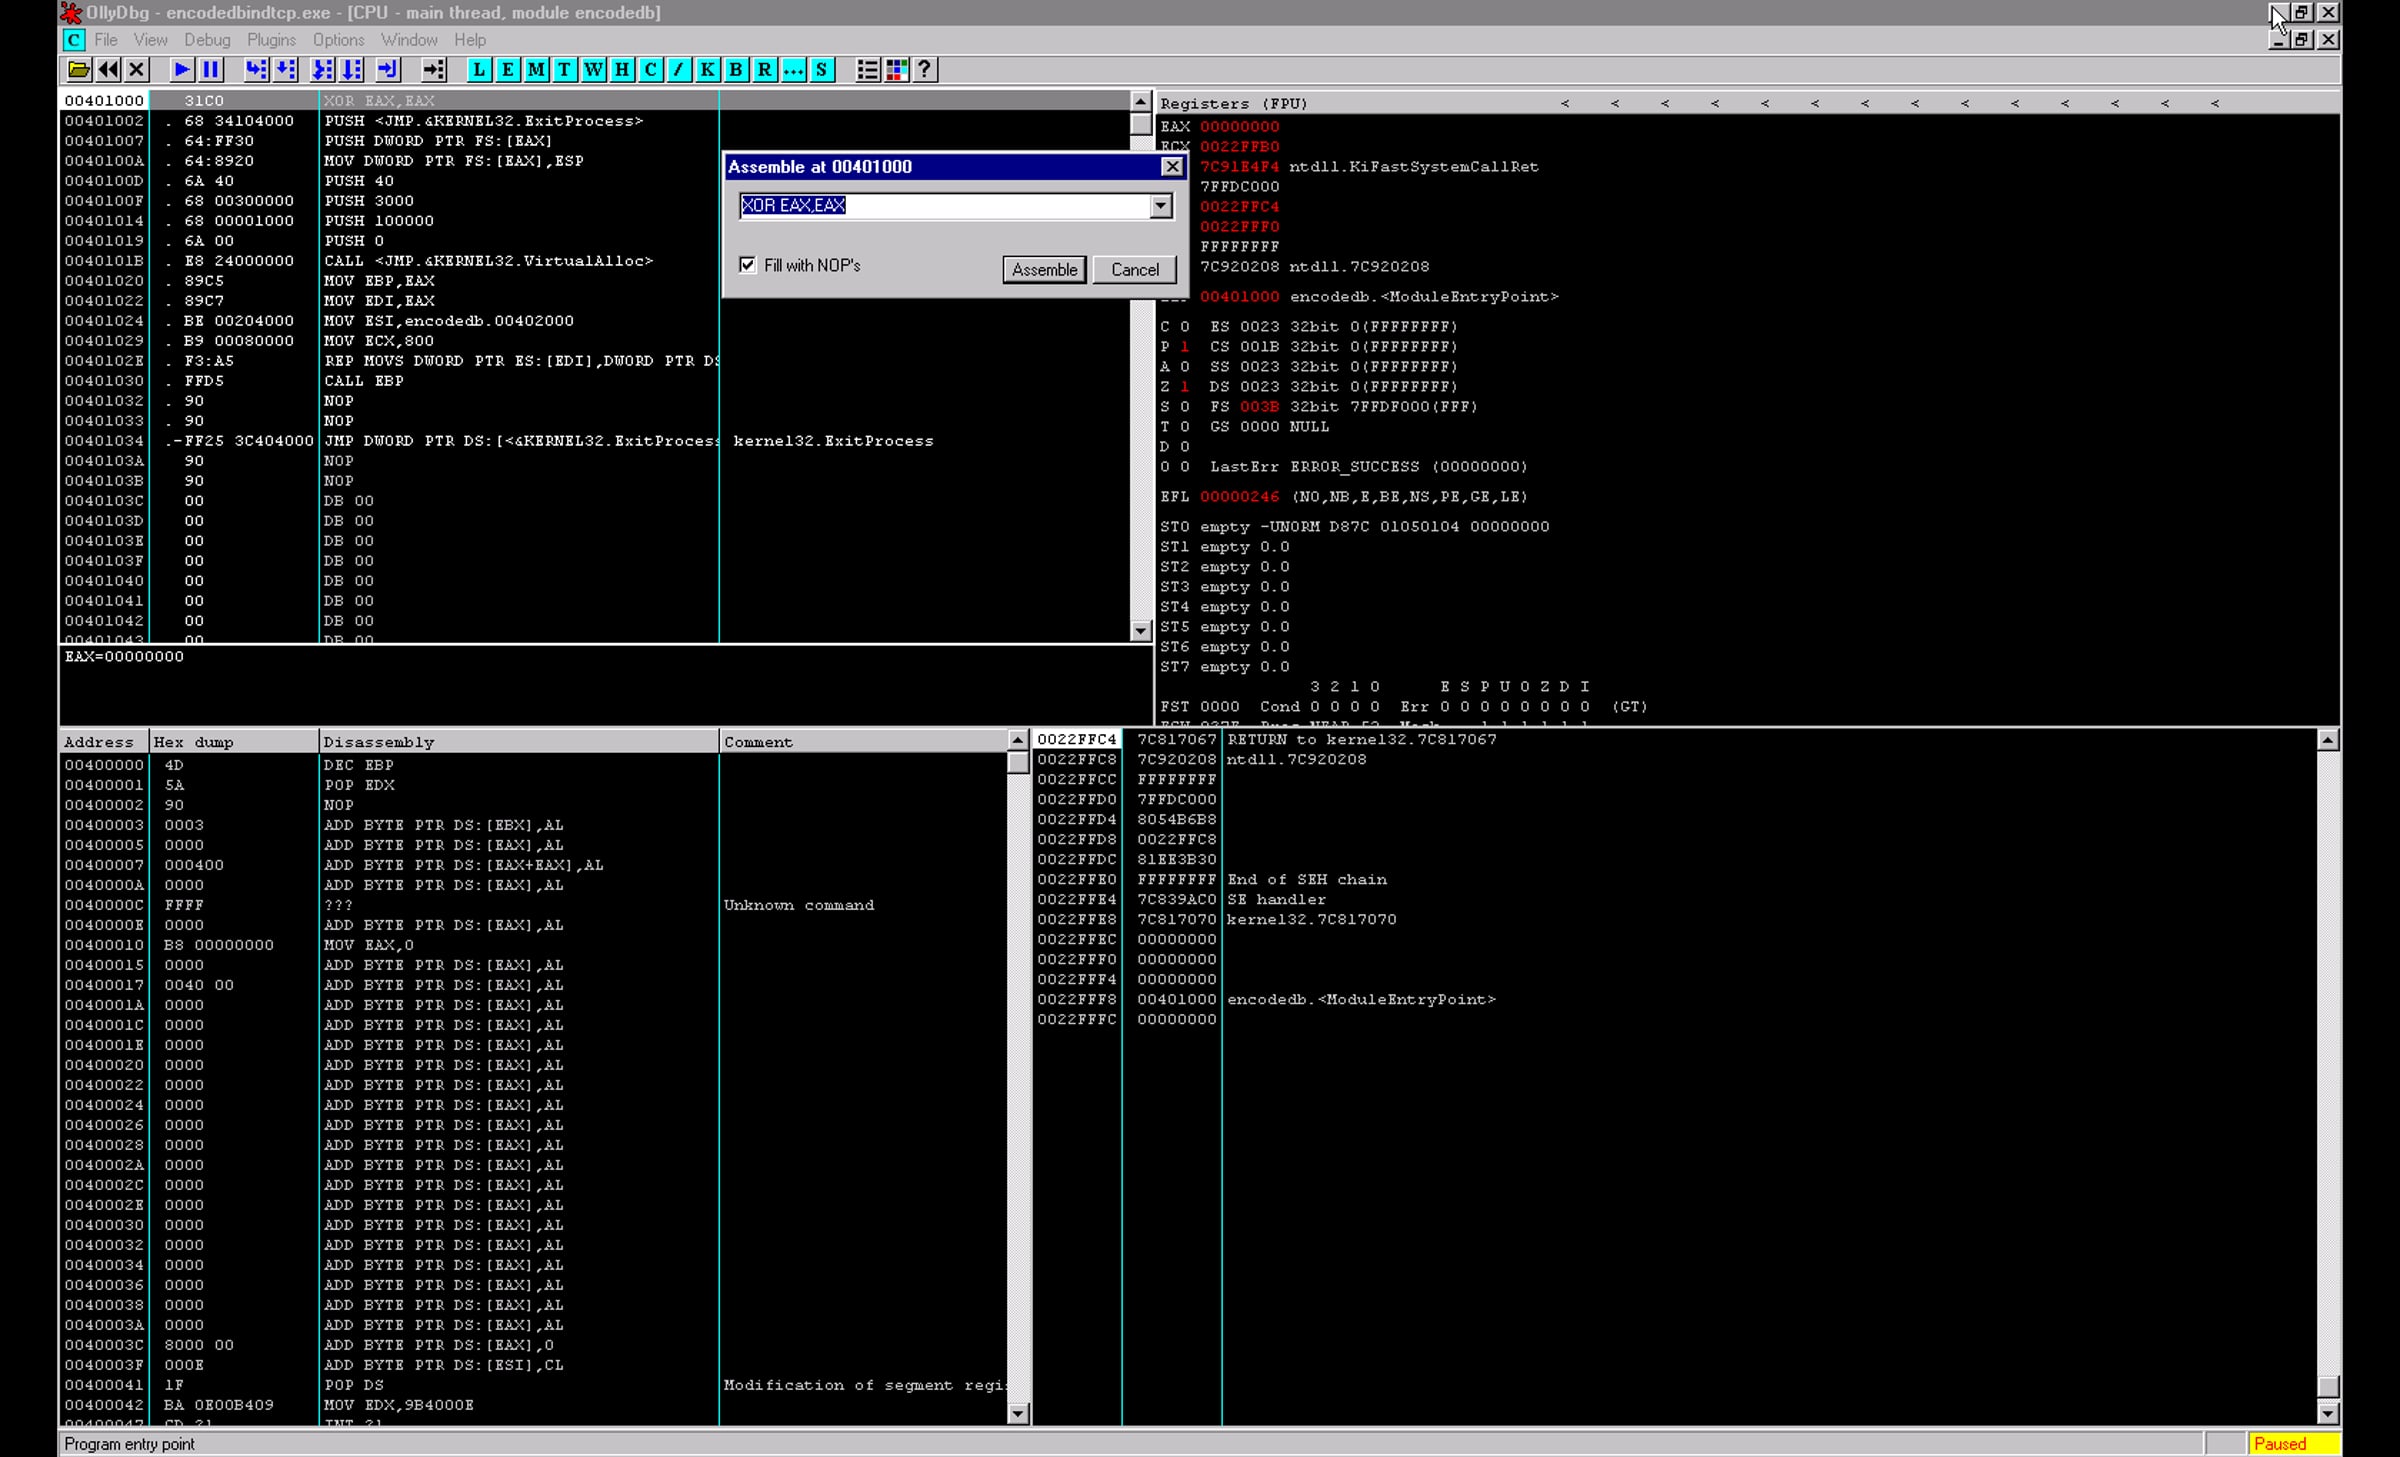The width and height of the screenshot is (2400, 1457).
Task: Toggle the Fill with NOP's checkbox
Action: (x=747, y=265)
